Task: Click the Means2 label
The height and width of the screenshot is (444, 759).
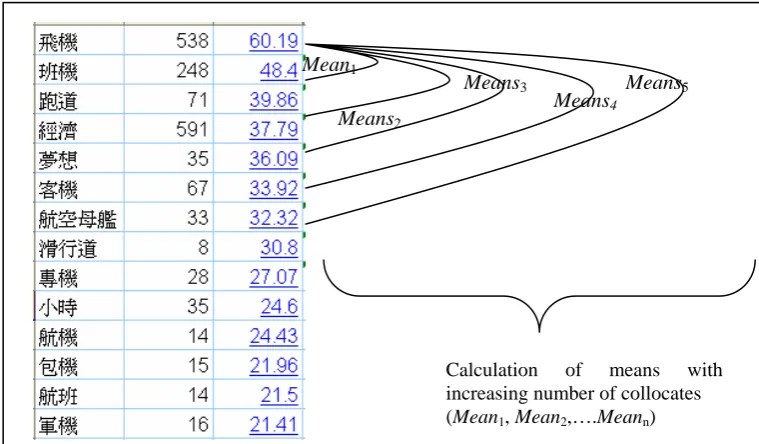Action: coord(369,119)
